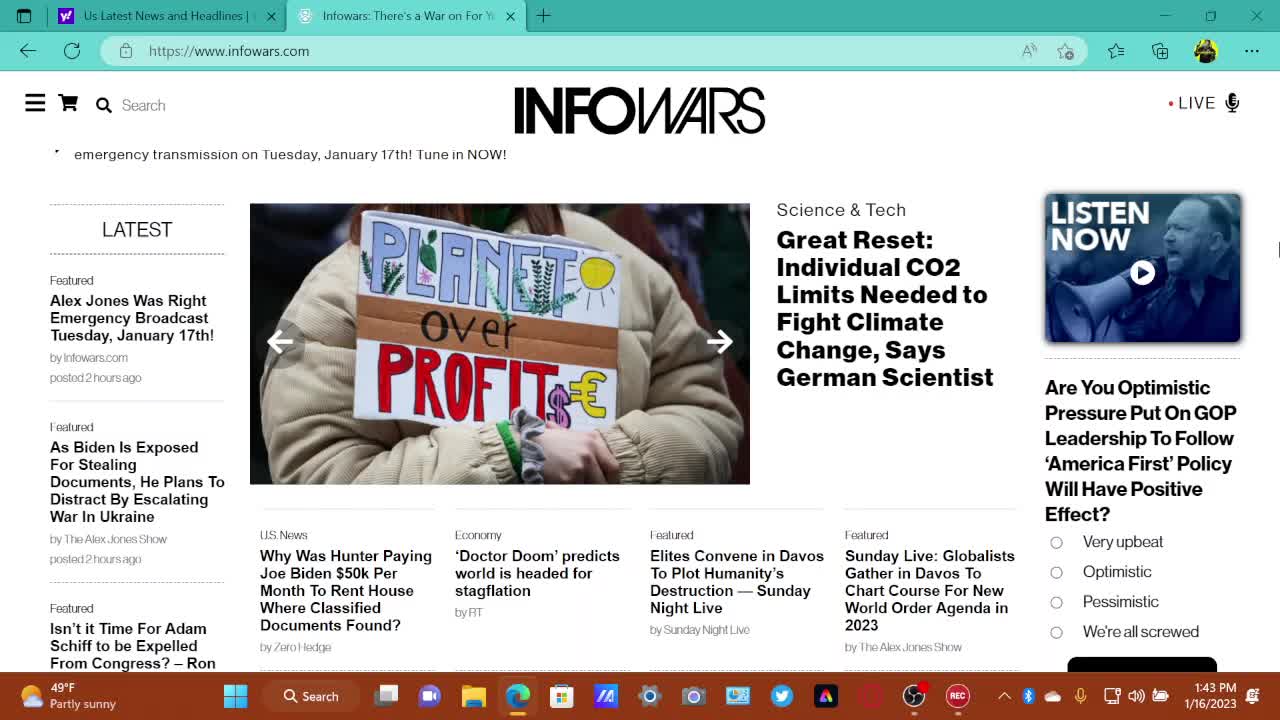Screen dimensions: 1280x720
Task: Go back to previous page
Action: pyautogui.click(x=28, y=51)
